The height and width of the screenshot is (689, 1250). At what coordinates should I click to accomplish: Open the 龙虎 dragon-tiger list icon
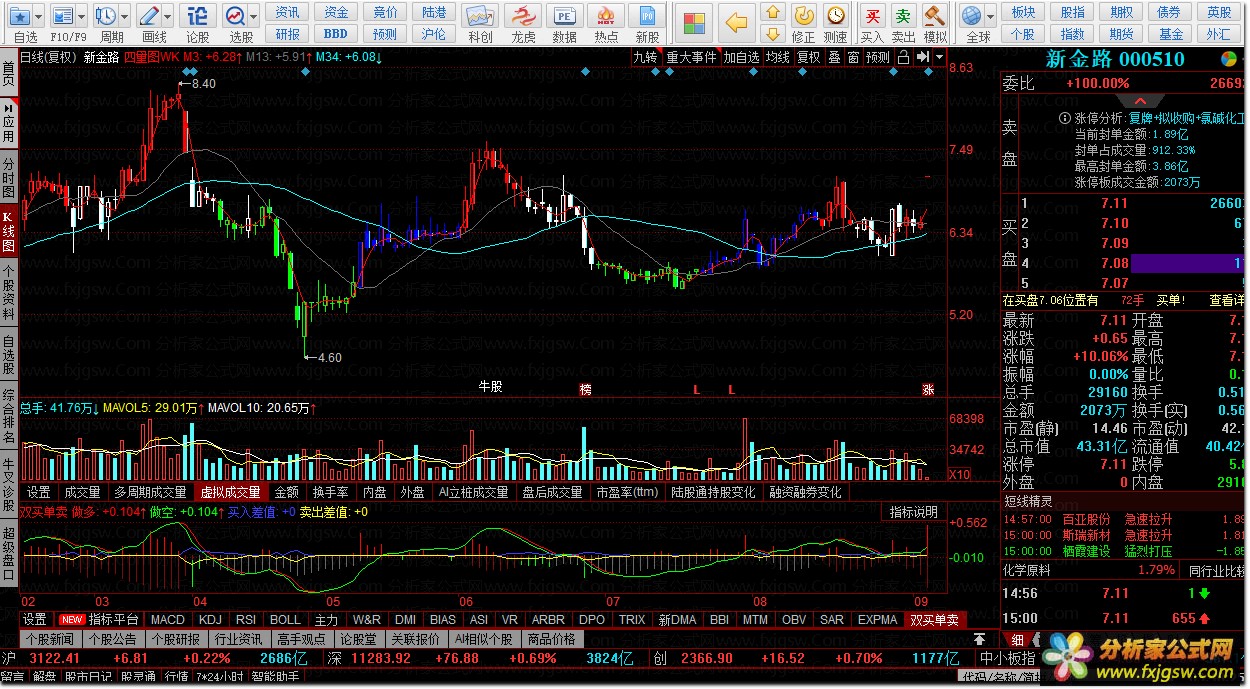pyautogui.click(x=523, y=16)
